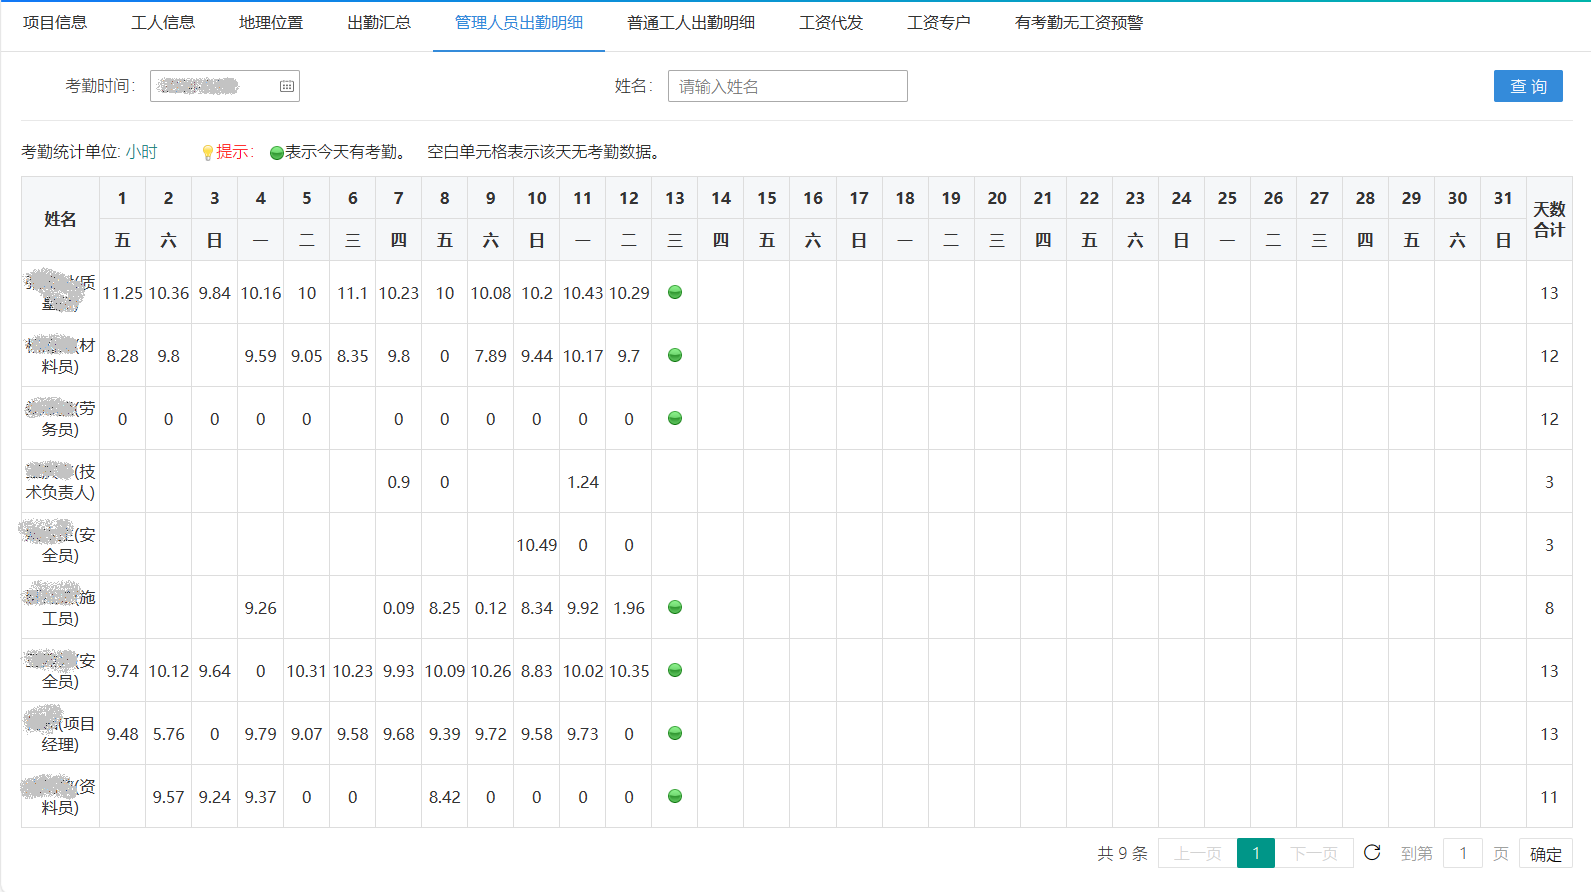Select the 管理人员出勤明细 tab

point(519,23)
